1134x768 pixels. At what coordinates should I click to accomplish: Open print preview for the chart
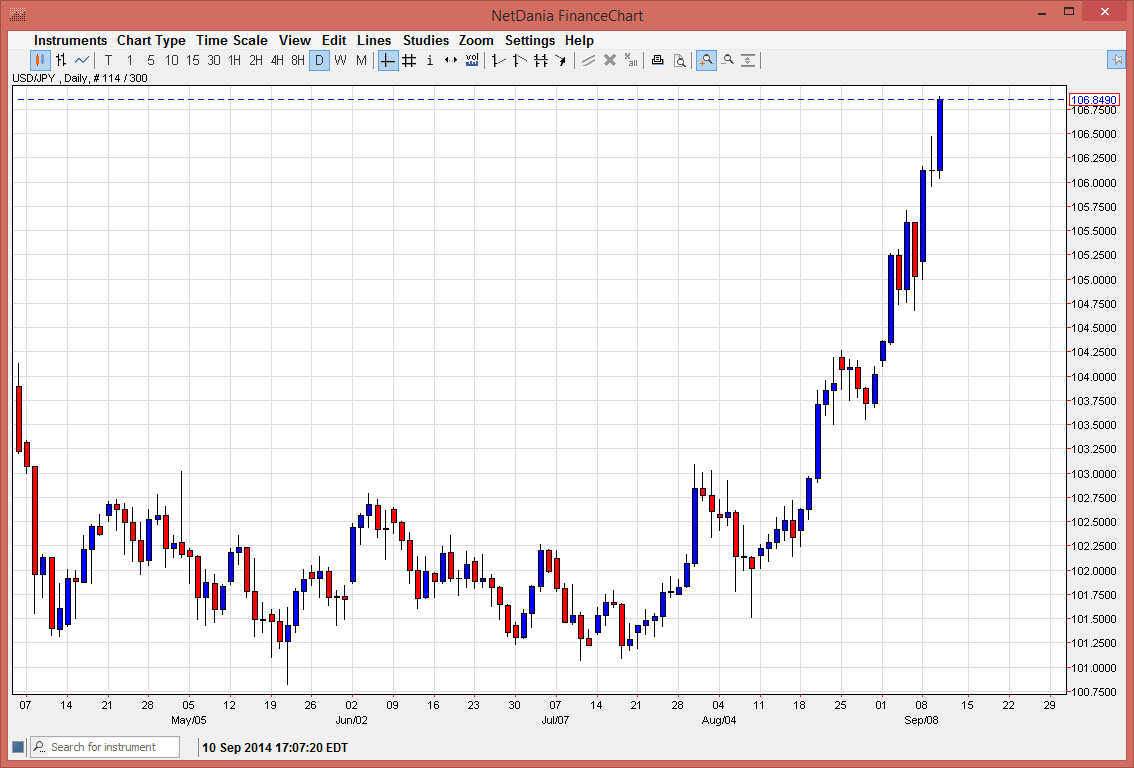pyautogui.click(x=680, y=60)
